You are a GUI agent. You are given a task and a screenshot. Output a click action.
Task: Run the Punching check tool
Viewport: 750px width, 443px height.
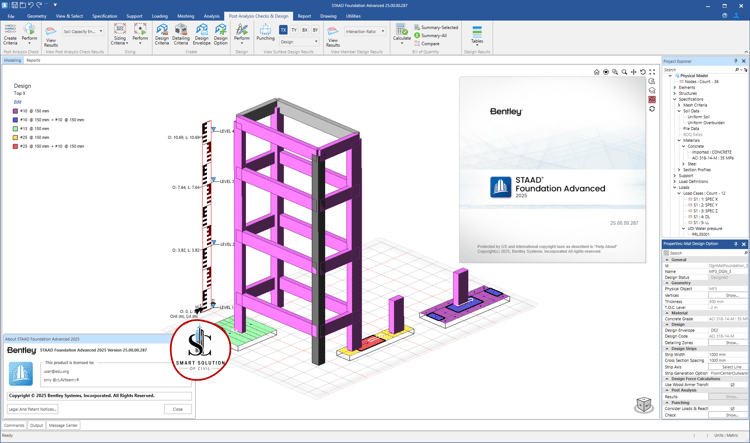[x=265, y=33]
